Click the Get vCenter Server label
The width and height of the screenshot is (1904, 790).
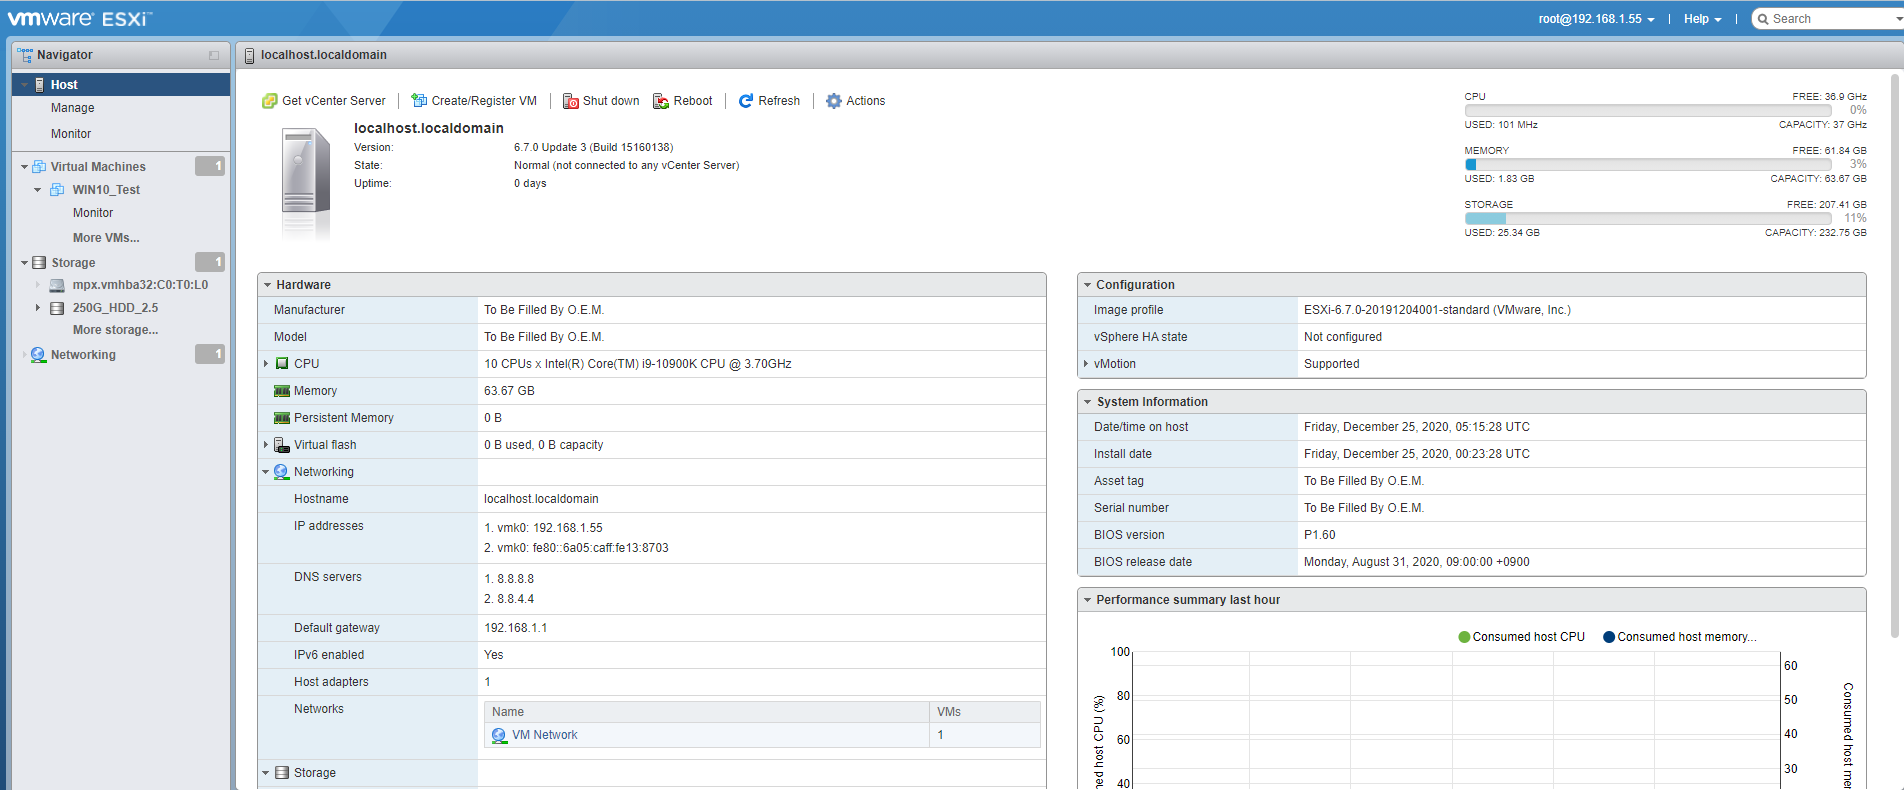[334, 101]
